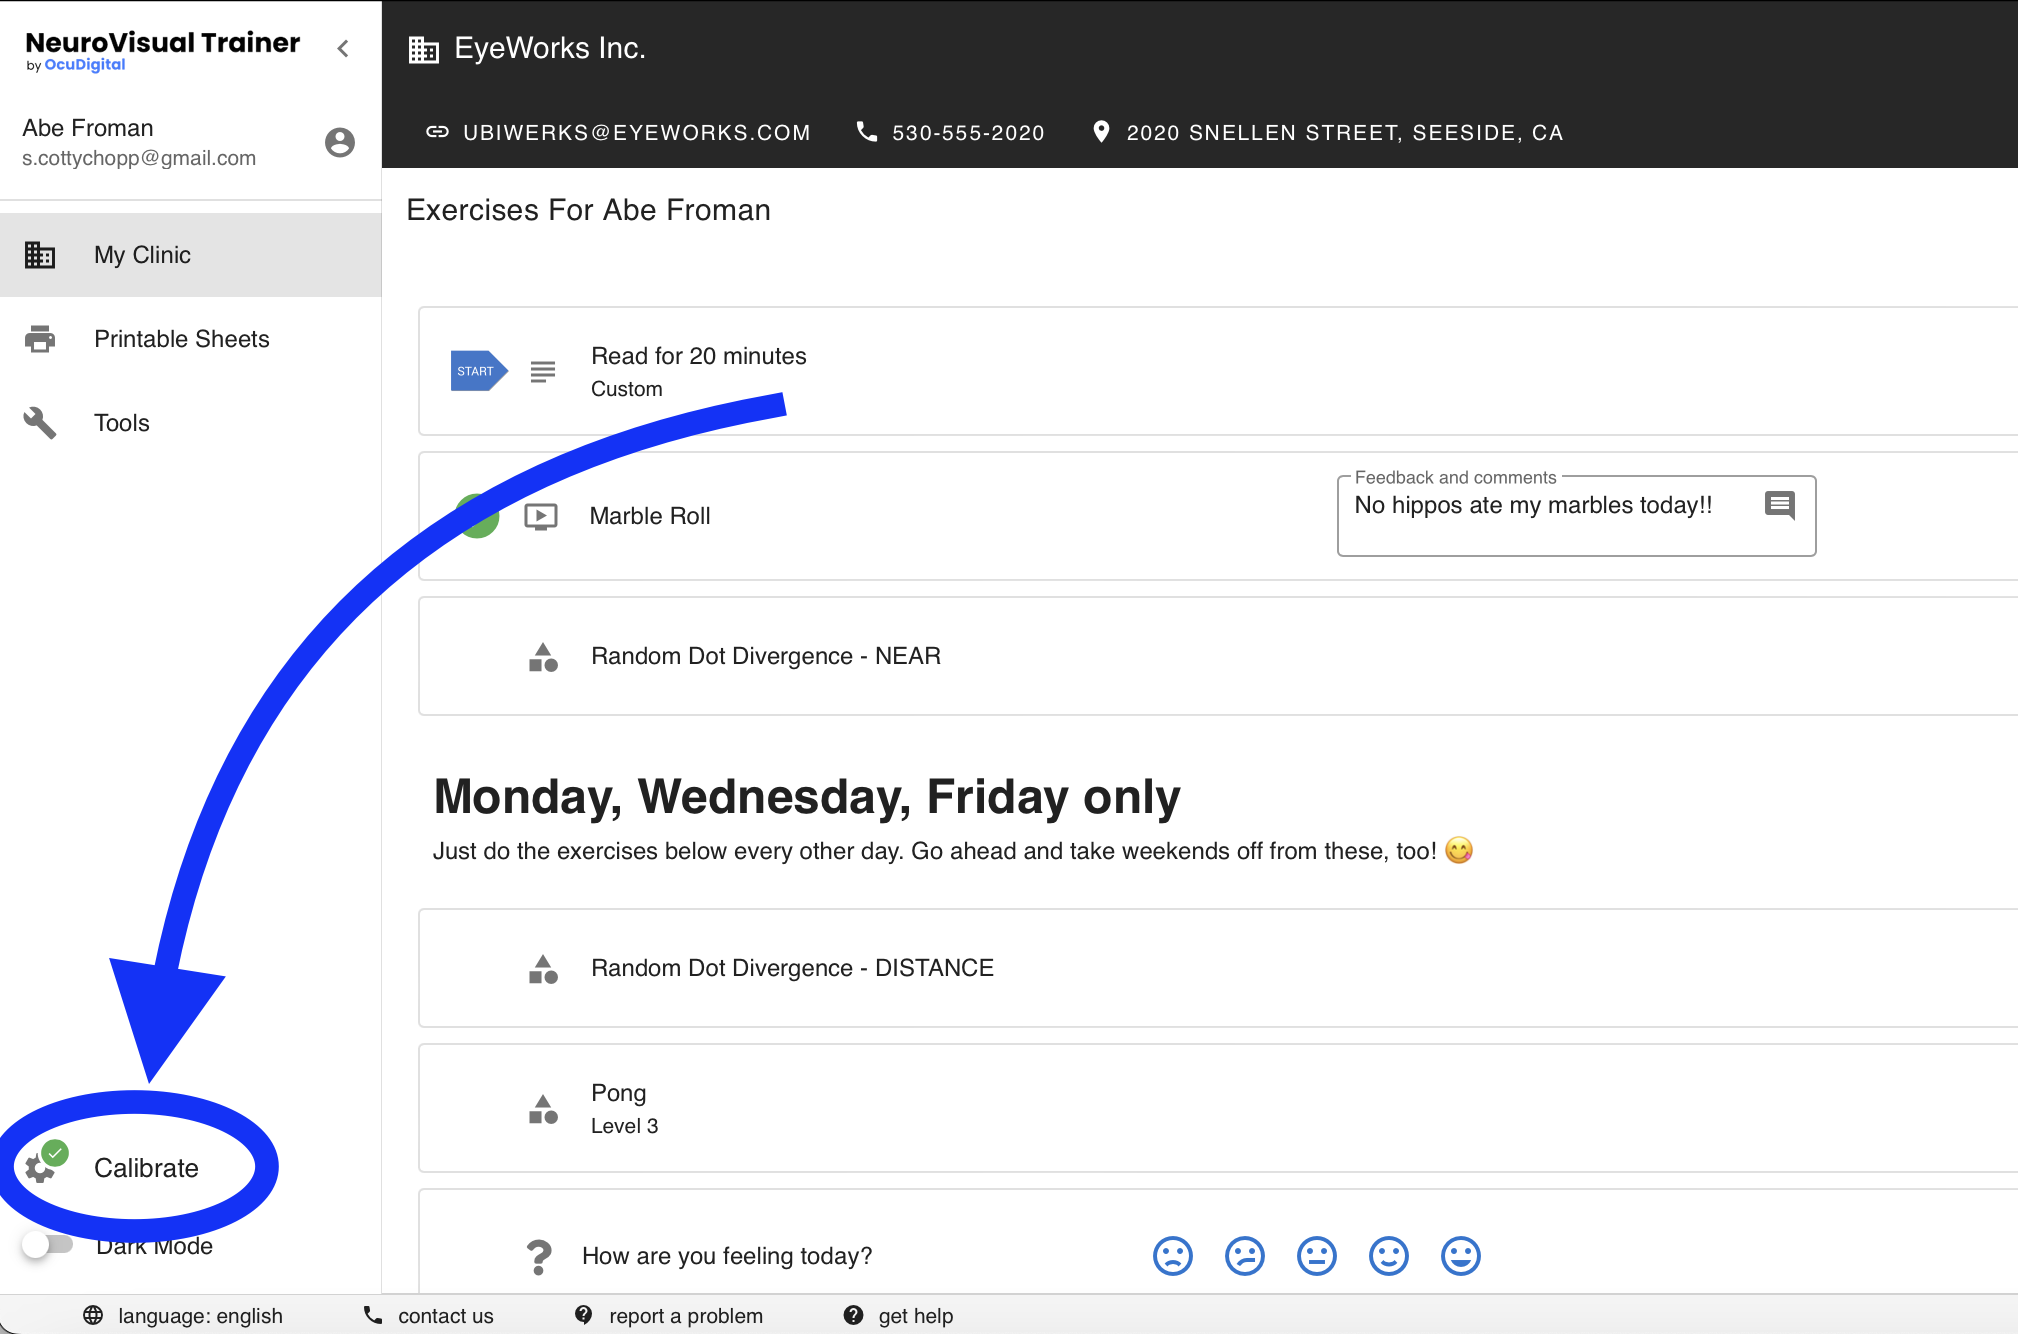Click the Abe Froman user name
The image size is (2018, 1334).
[x=88, y=128]
